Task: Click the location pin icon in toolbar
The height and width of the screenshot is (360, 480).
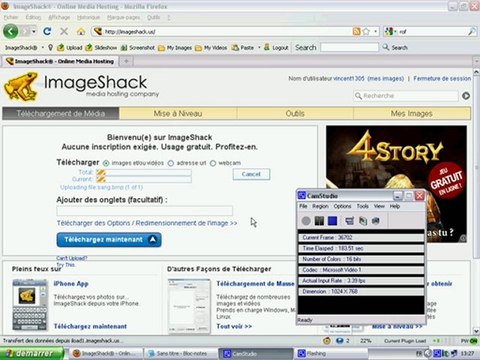Action: 50,47
